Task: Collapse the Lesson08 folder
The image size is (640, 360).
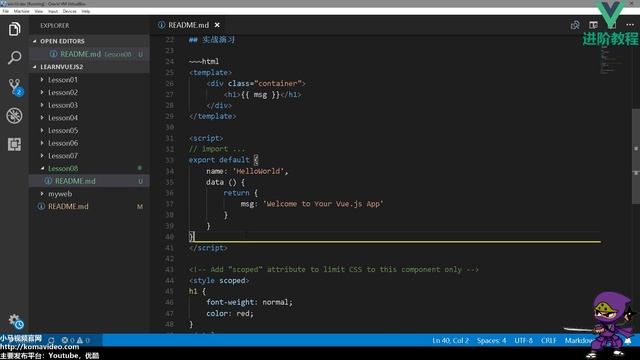Action: pos(62,168)
